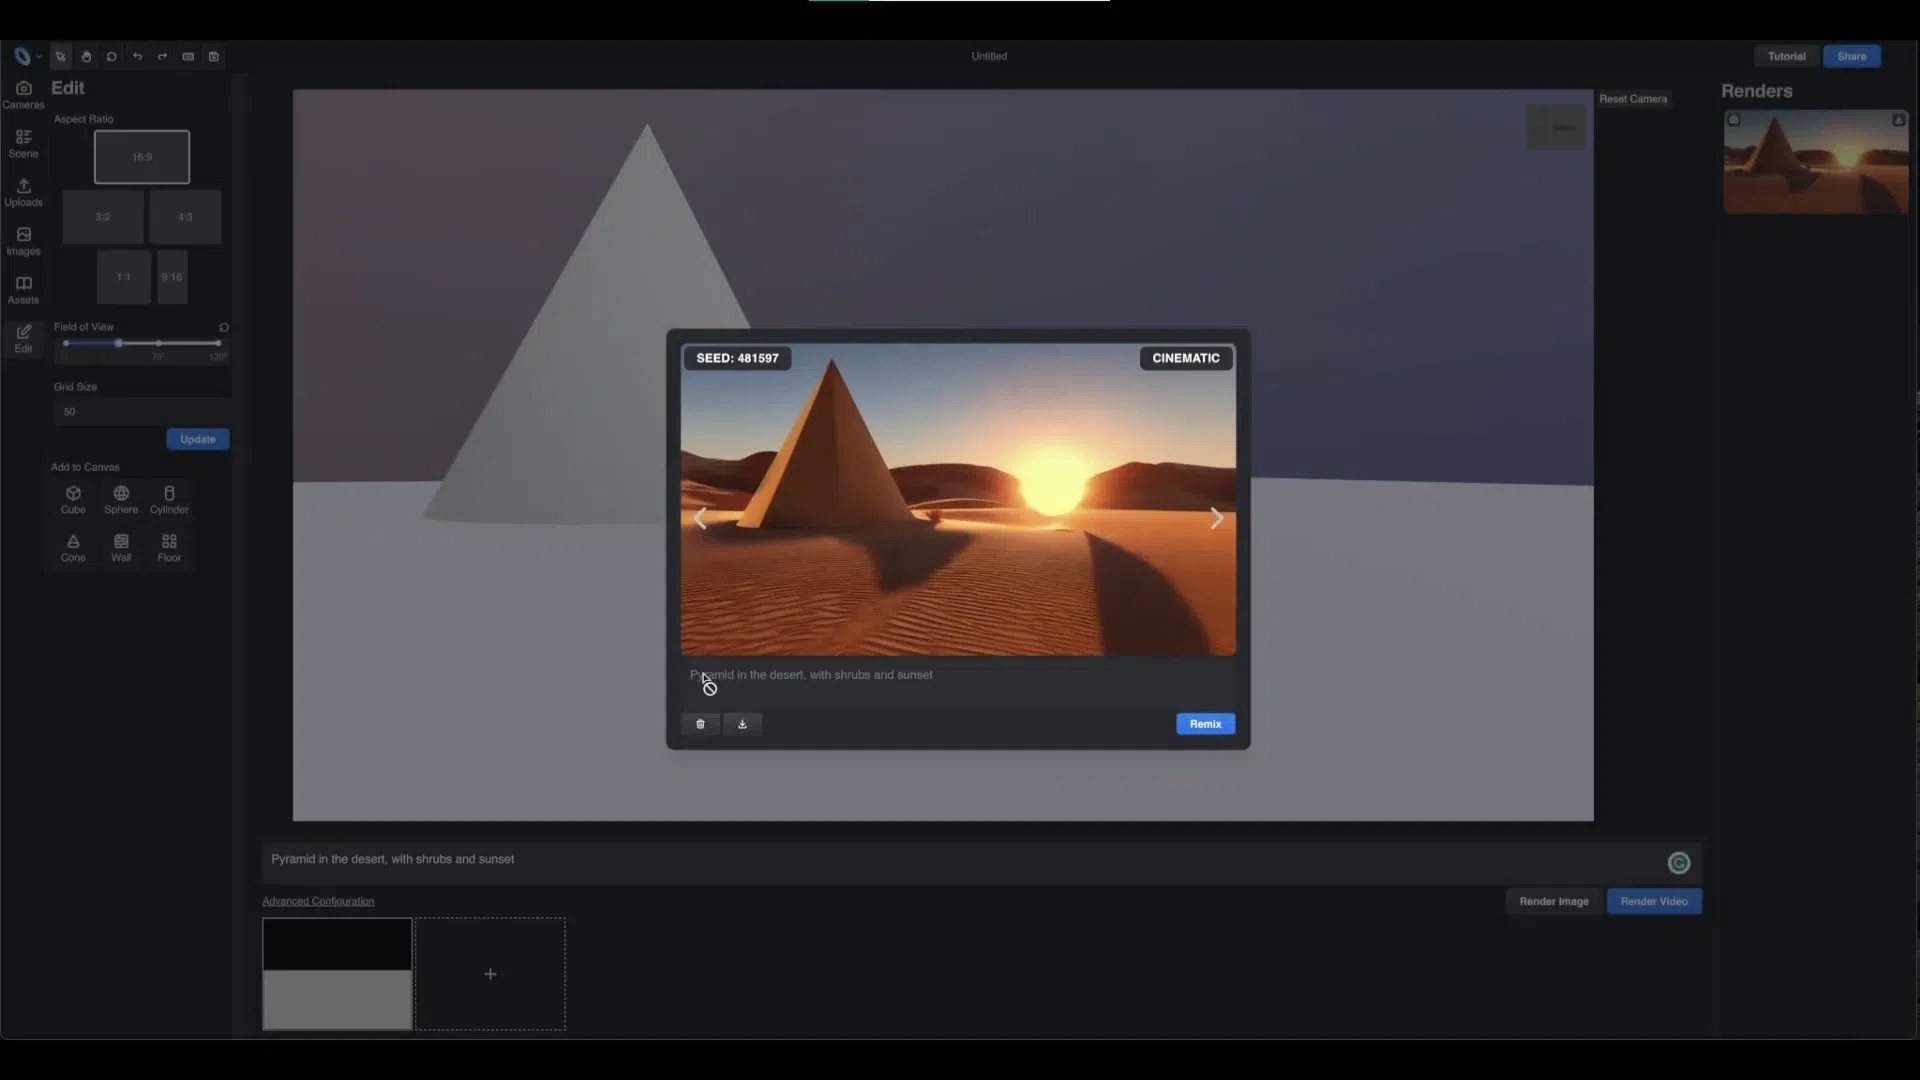This screenshot has height=1080, width=1920.
Task: Activate the hand pan tool
Action: point(86,57)
